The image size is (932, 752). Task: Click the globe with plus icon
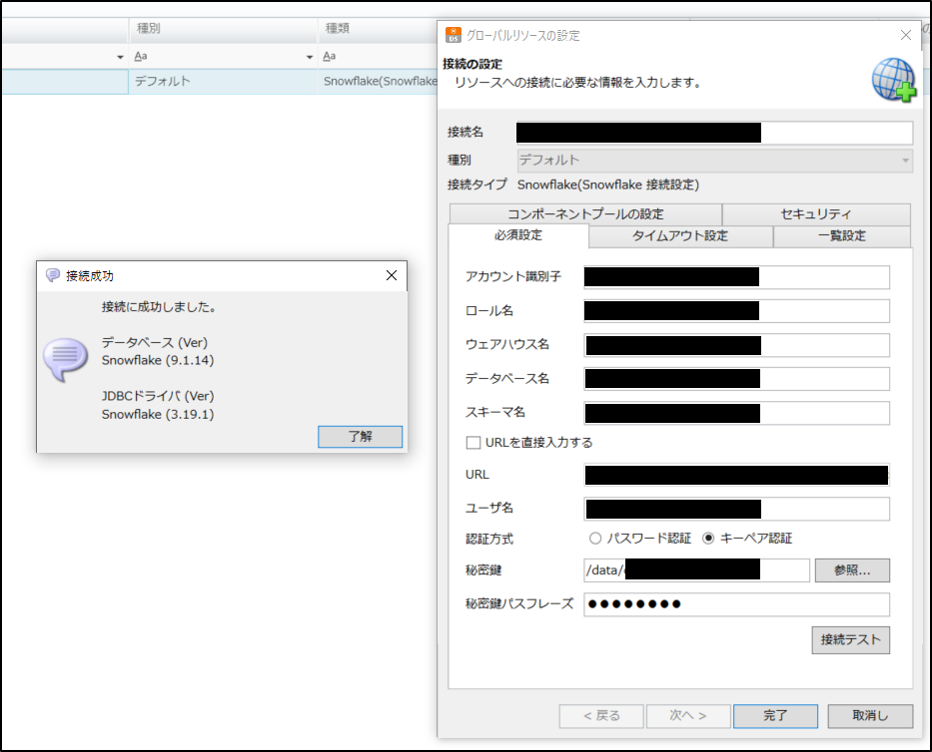[x=894, y=80]
